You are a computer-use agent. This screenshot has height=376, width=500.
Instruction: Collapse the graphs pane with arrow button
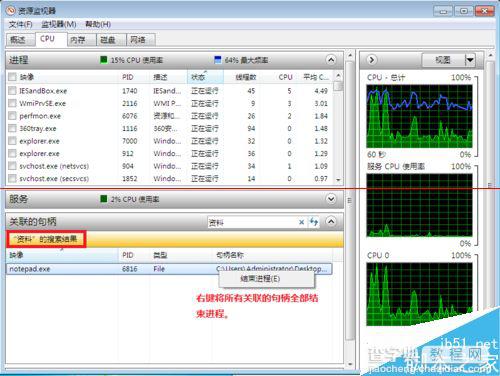tap(371, 60)
